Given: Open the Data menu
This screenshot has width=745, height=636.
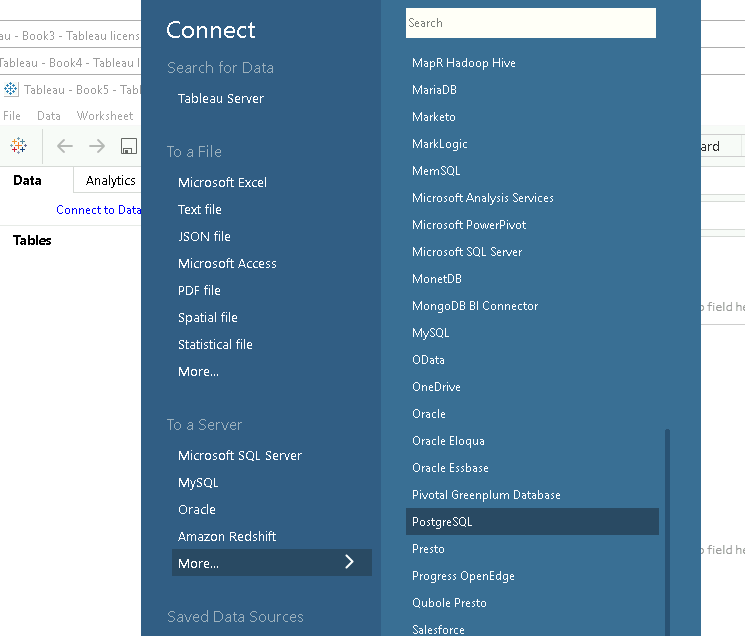Looking at the screenshot, I should click(x=49, y=116).
